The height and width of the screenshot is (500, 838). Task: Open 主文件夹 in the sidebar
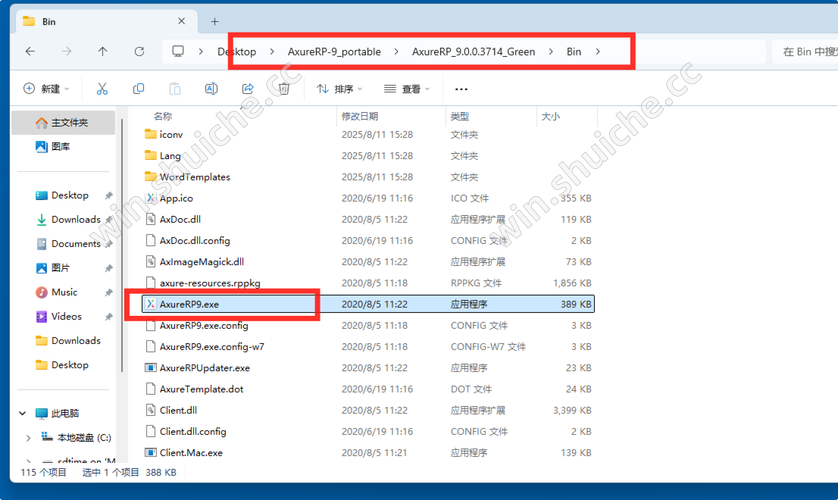pyautogui.click(x=63, y=123)
